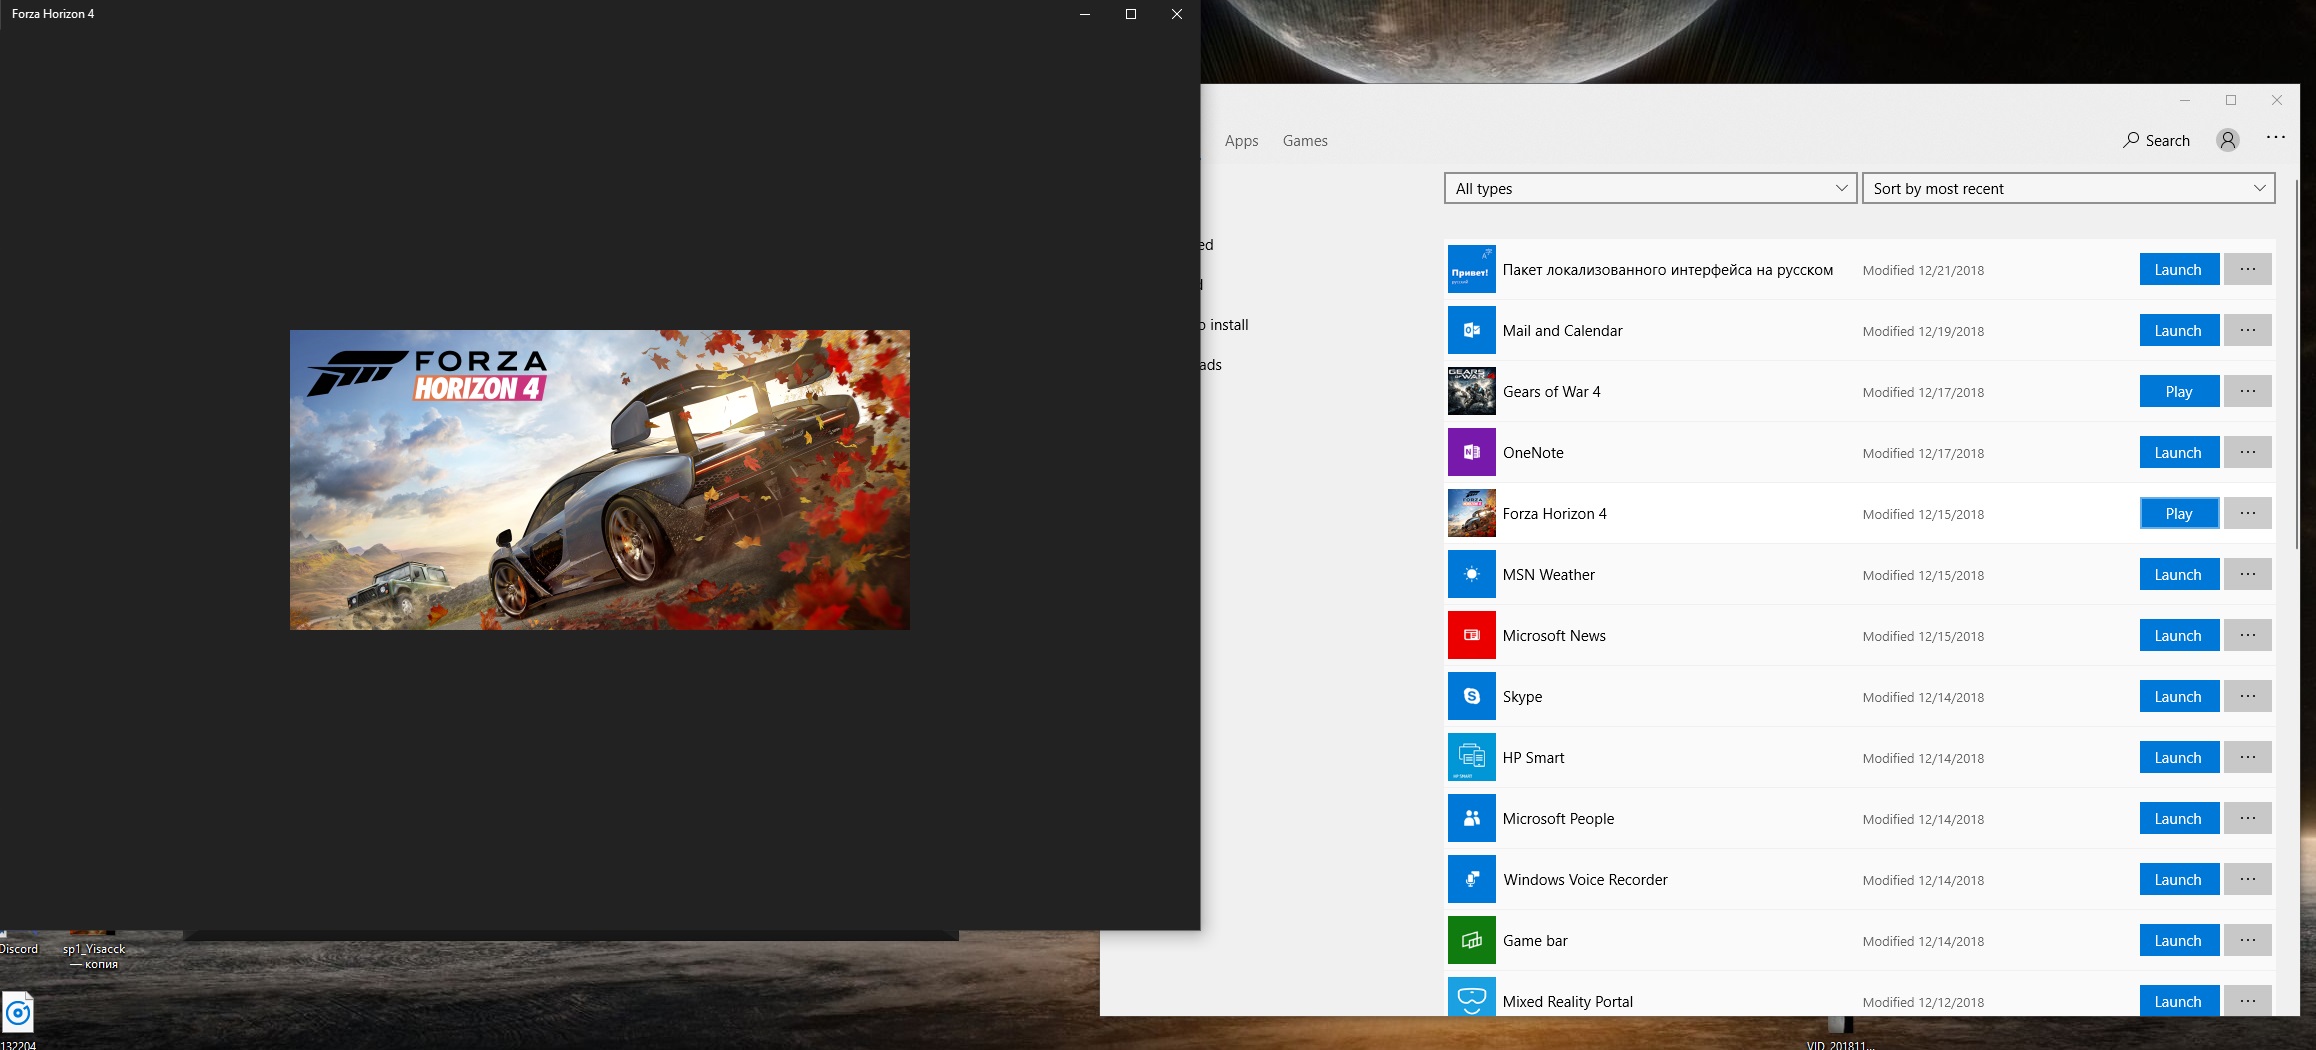Open more options for Mixed Reality Portal
2316x1050 pixels.
pos(2247,1001)
